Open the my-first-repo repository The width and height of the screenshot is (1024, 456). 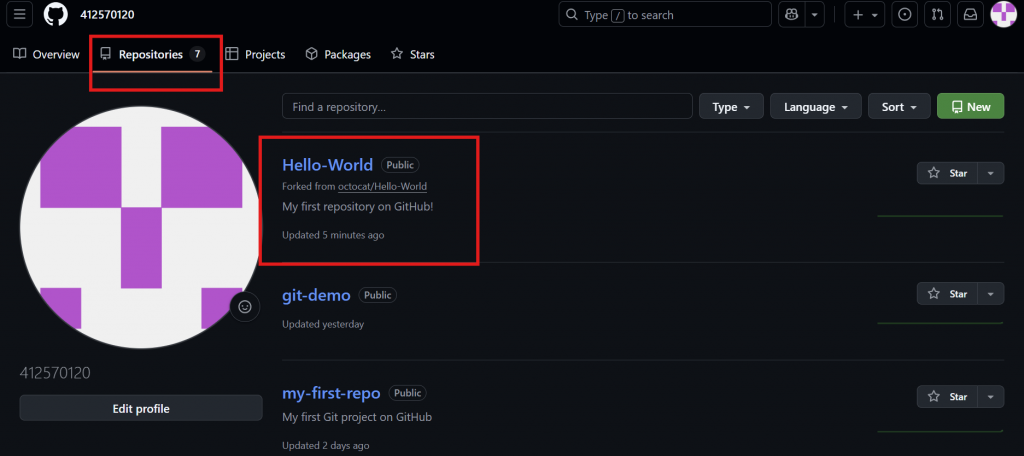[331, 393]
